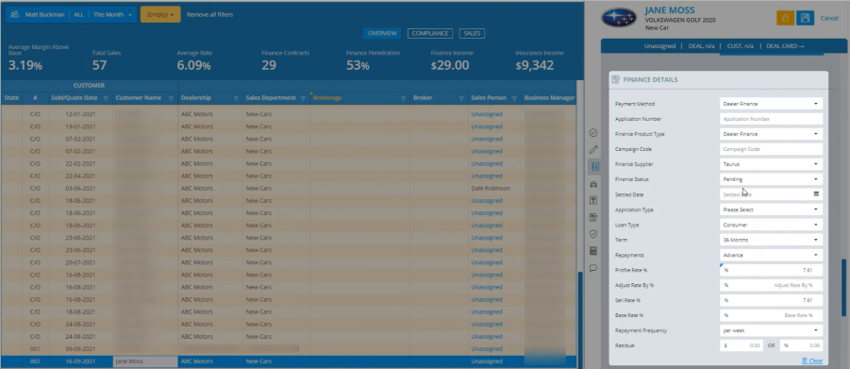Click Dale Robinson sales person cell

tap(491, 189)
